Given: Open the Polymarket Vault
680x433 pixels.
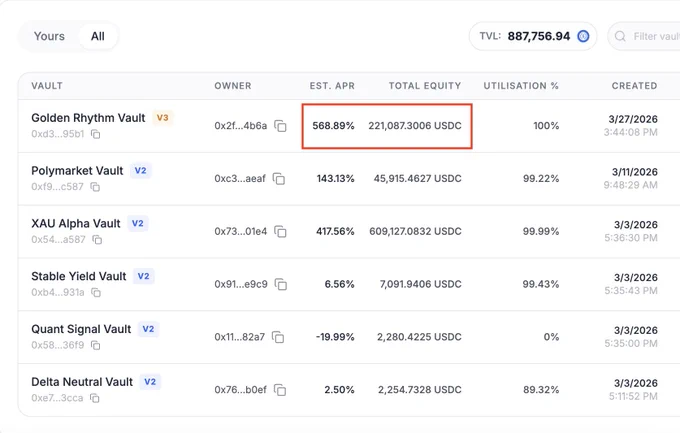Looking at the screenshot, I should [x=77, y=171].
